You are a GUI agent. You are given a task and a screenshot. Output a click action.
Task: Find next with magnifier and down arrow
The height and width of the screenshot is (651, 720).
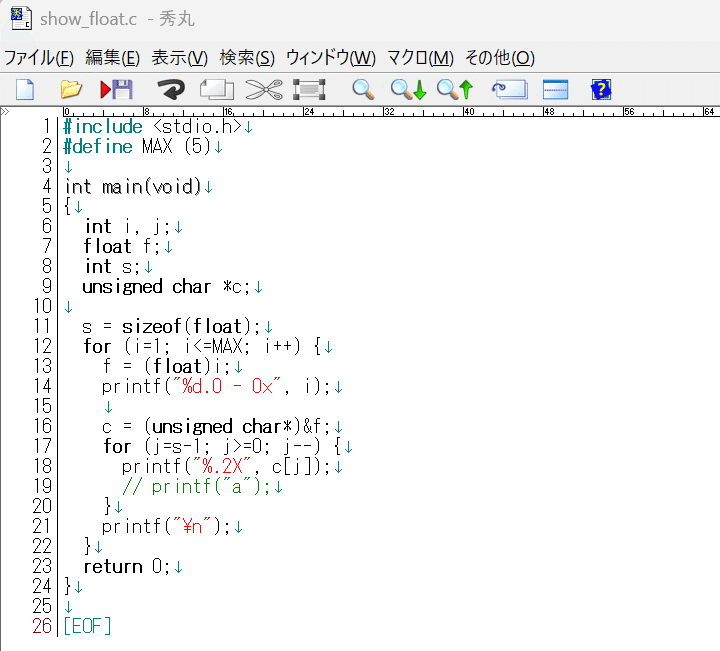click(x=408, y=89)
